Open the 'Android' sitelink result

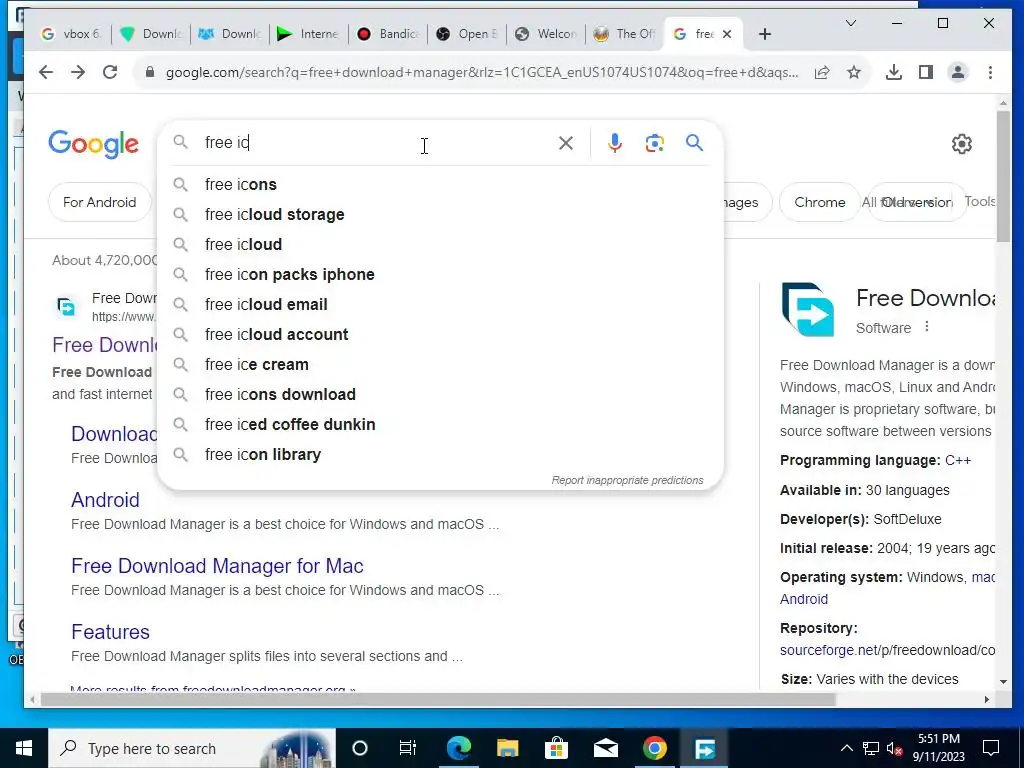click(x=105, y=500)
